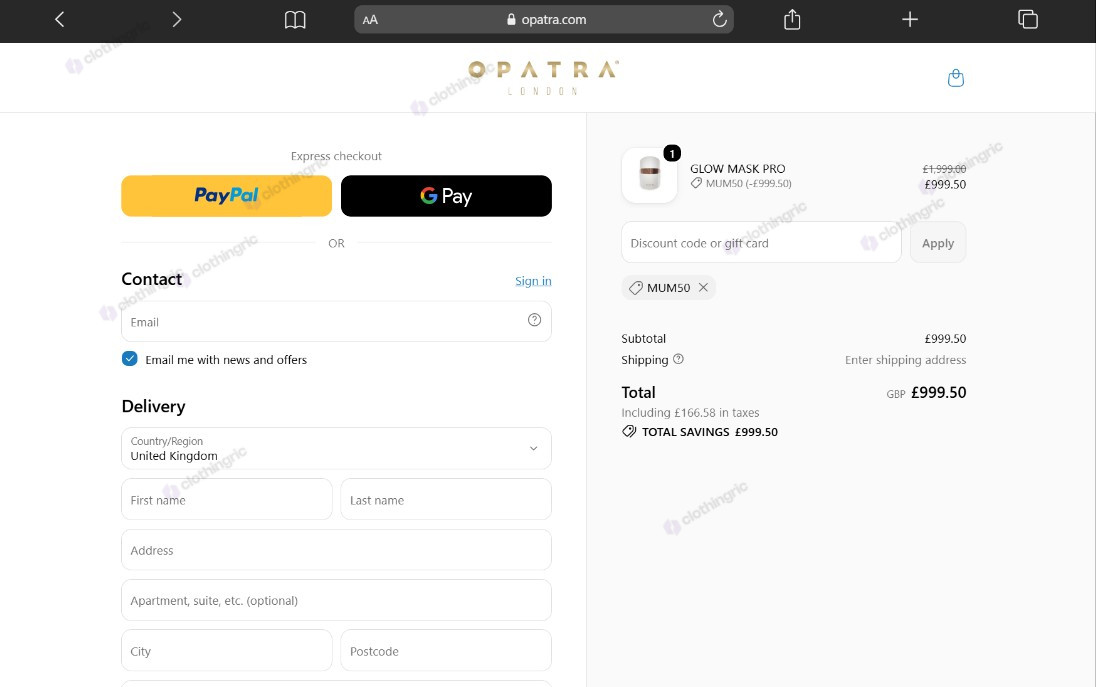Click the GLOW MASK PRO product name
This screenshot has height=687, width=1096.
pos(737,168)
